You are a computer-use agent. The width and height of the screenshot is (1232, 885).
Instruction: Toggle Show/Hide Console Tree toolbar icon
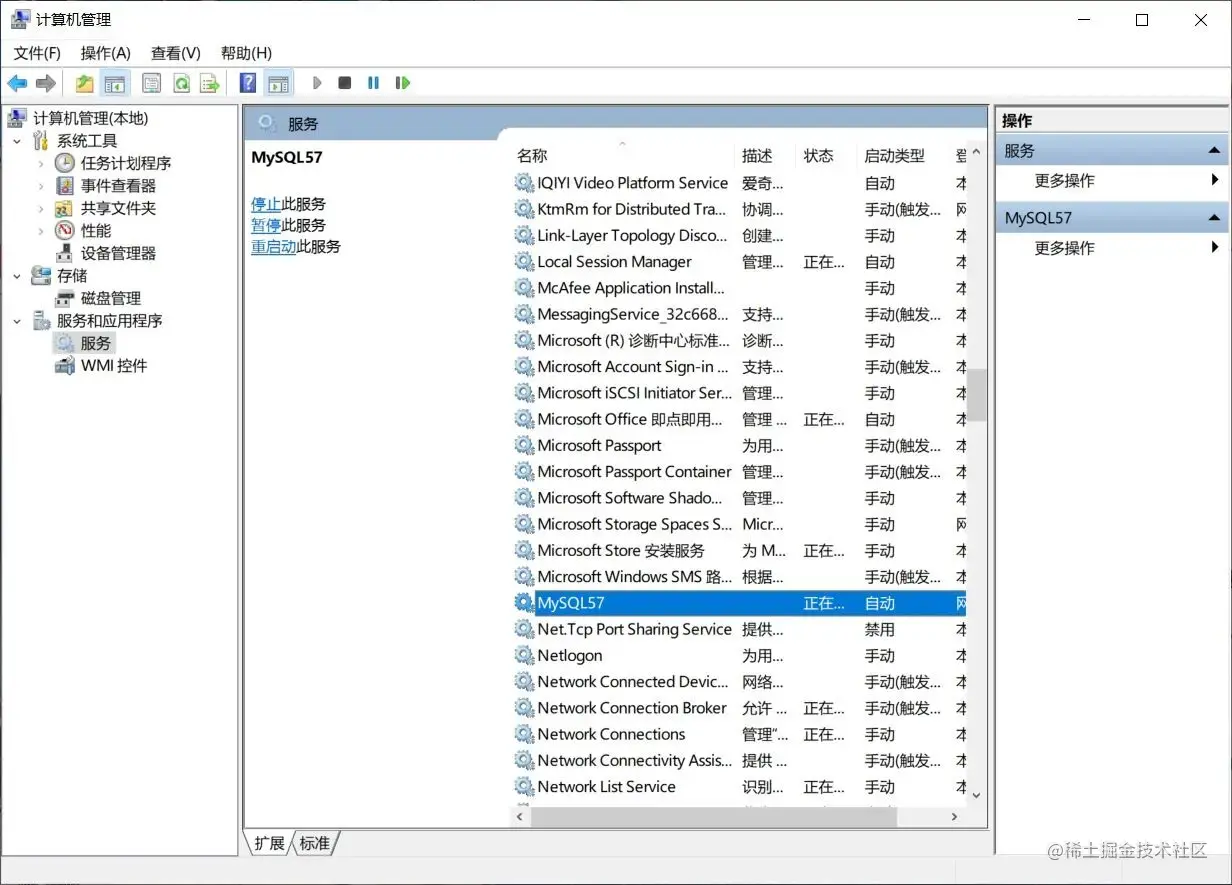coord(115,83)
